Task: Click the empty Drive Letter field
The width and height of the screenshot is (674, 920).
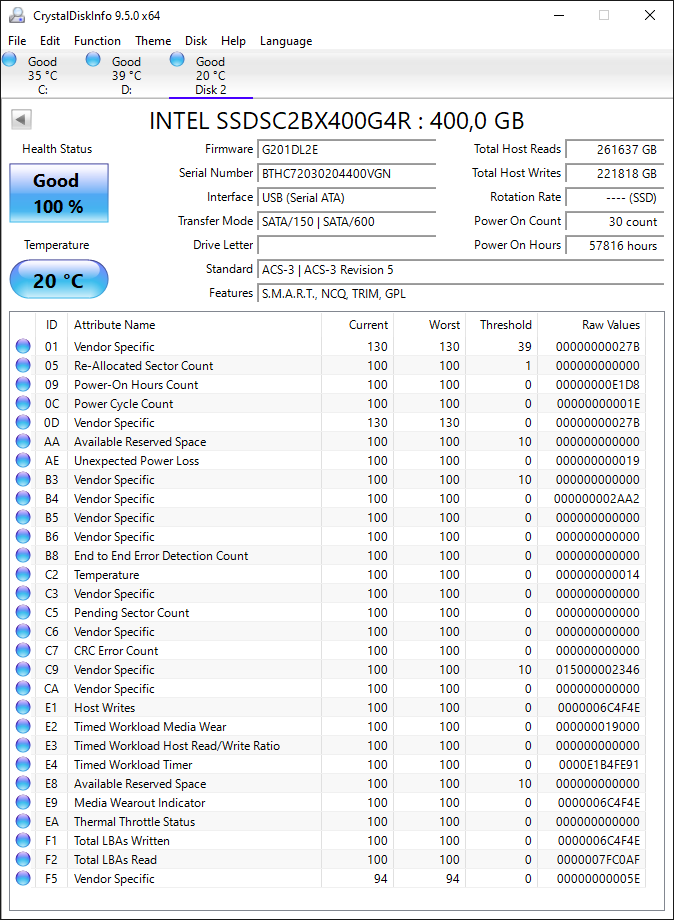Action: pos(347,245)
